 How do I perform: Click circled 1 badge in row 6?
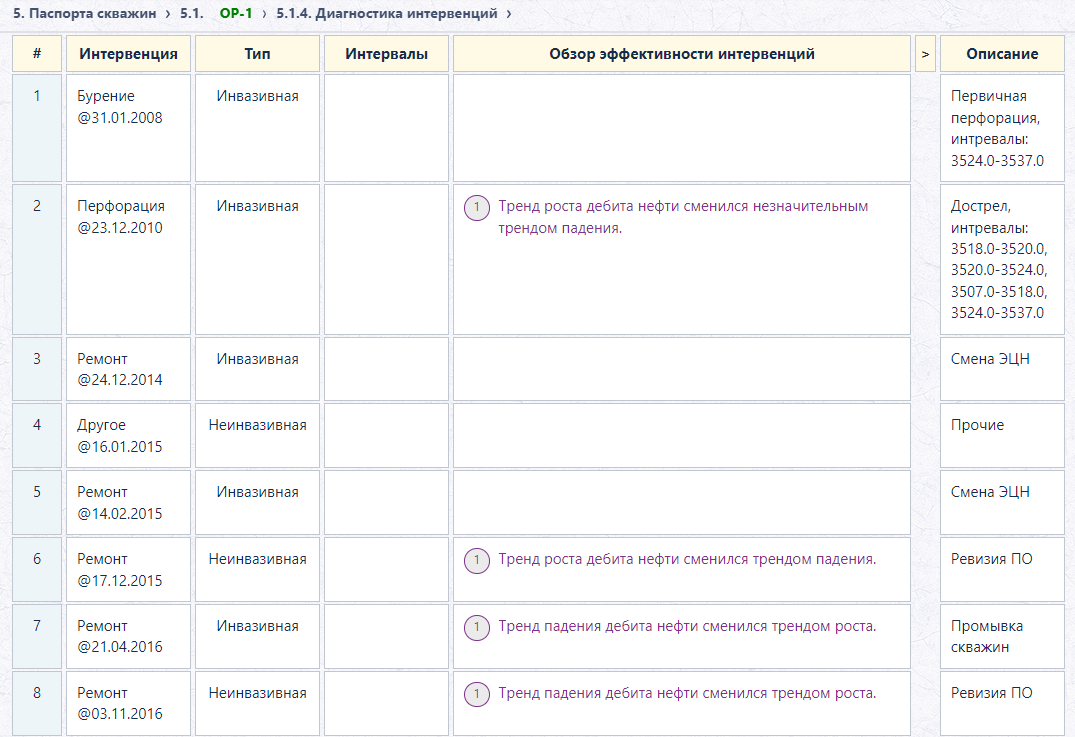click(476, 561)
